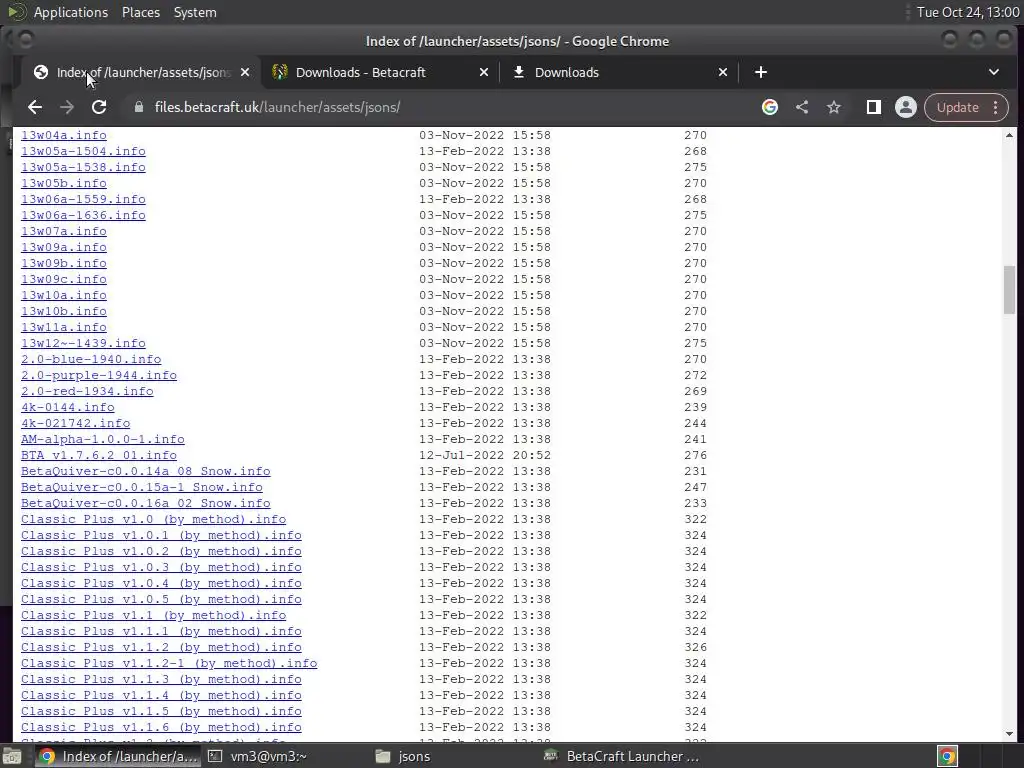Open BetaQuiver-c0.0.16a_02_Snow.info link
This screenshot has width=1024, height=768.
pyautogui.click(x=146, y=504)
